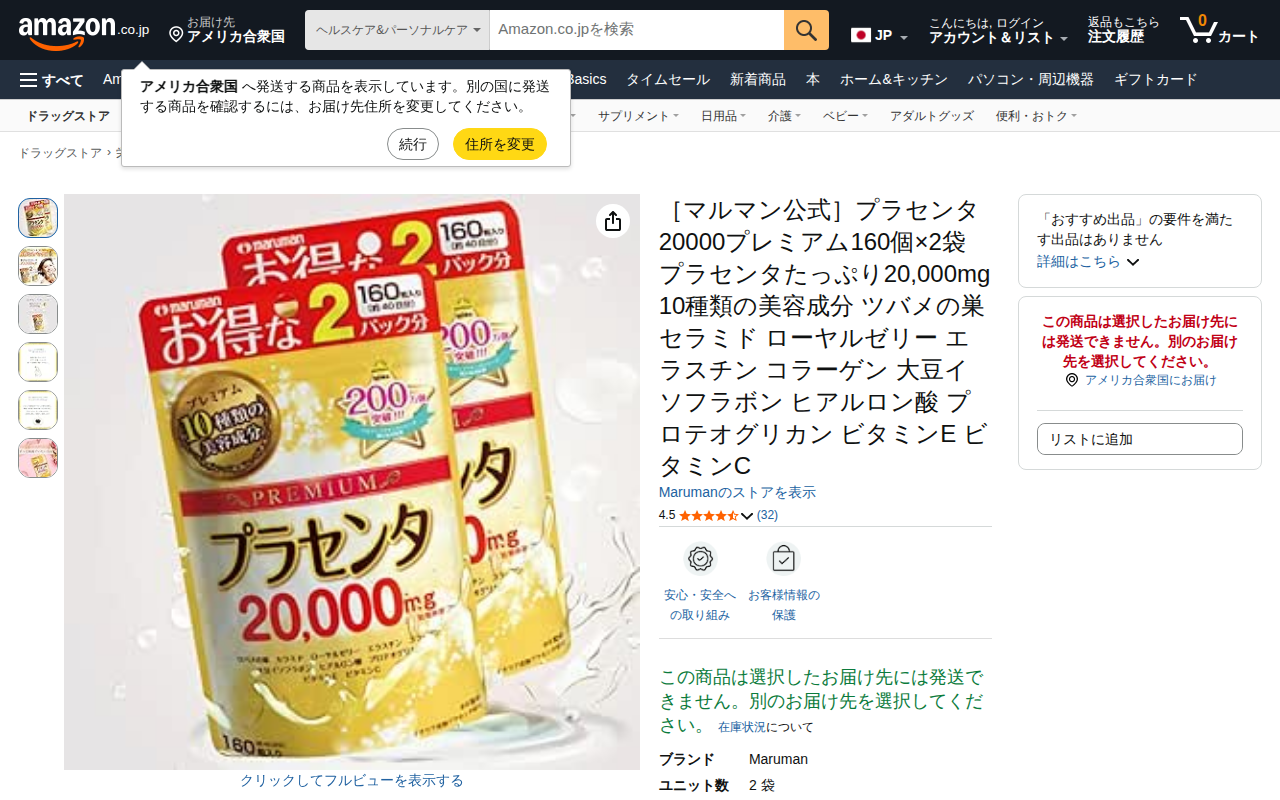Viewport: 1280px width, 800px height.
Task: Open the Marumanのストアを表示 link
Action: [x=737, y=493]
